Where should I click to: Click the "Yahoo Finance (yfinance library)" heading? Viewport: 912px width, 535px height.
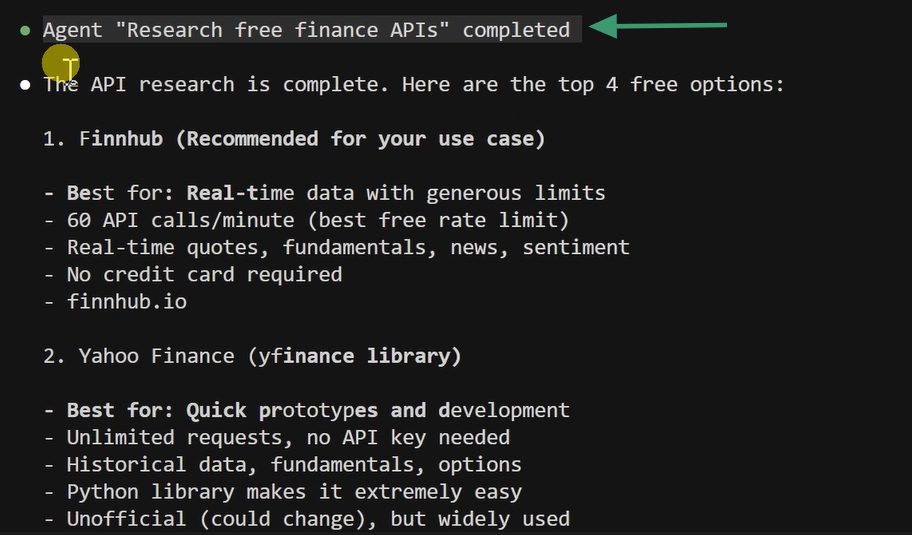(x=270, y=356)
